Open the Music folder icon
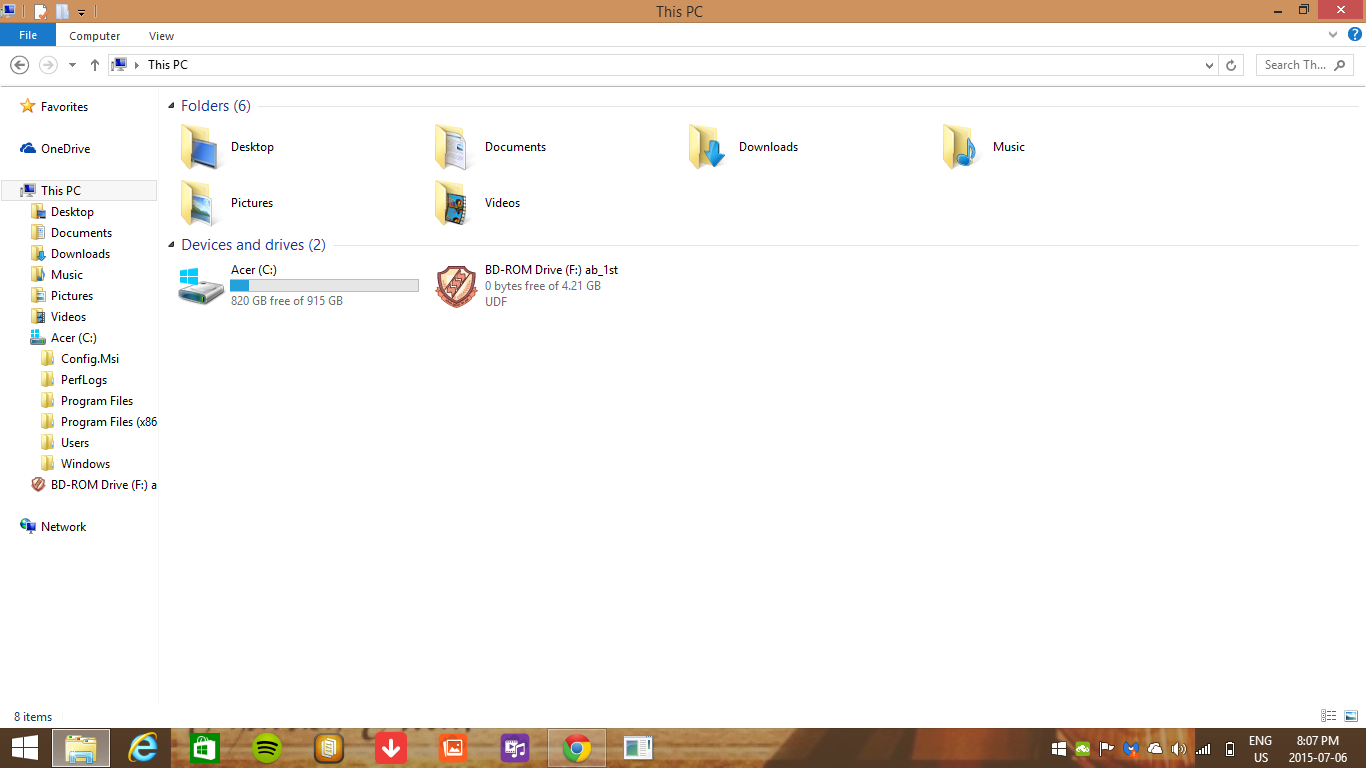Image resolution: width=1366 pixels, height=768 pixels. [960, 147]
